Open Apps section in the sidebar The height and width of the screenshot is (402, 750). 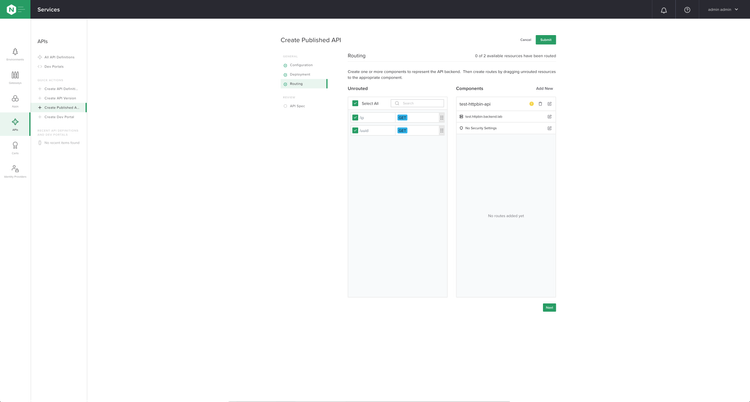15,100
